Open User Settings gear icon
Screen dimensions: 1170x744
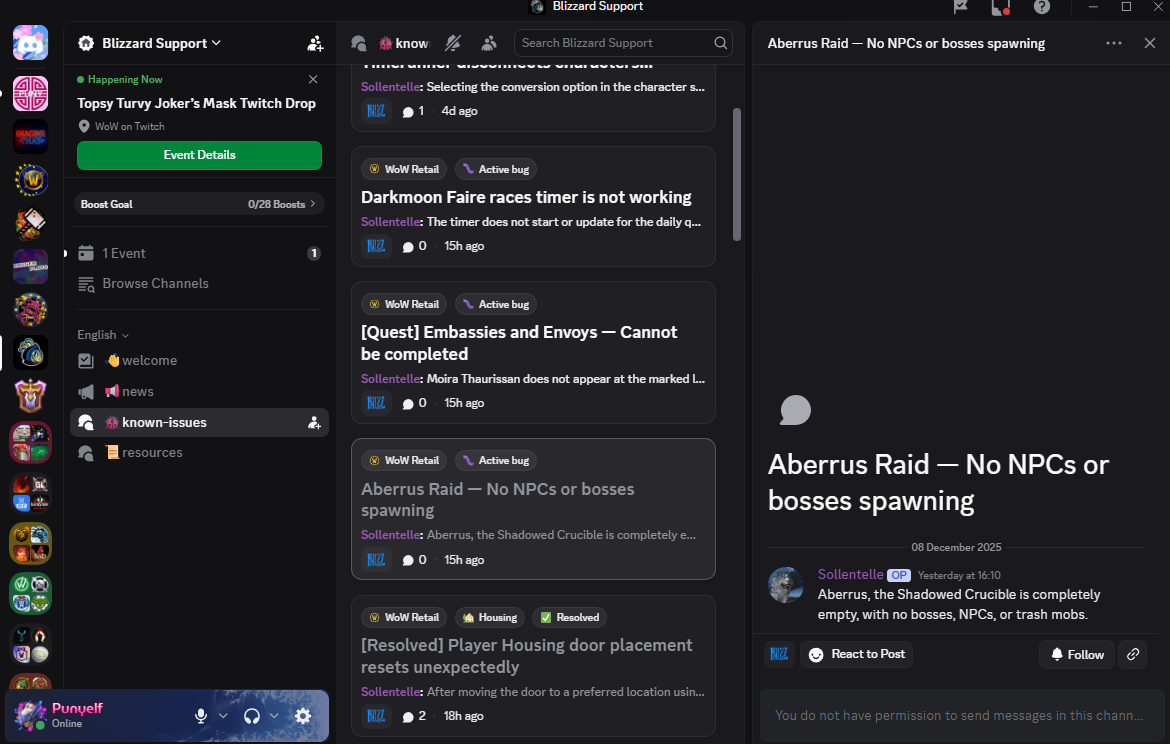pyautogui.click(x=303, y=716)
